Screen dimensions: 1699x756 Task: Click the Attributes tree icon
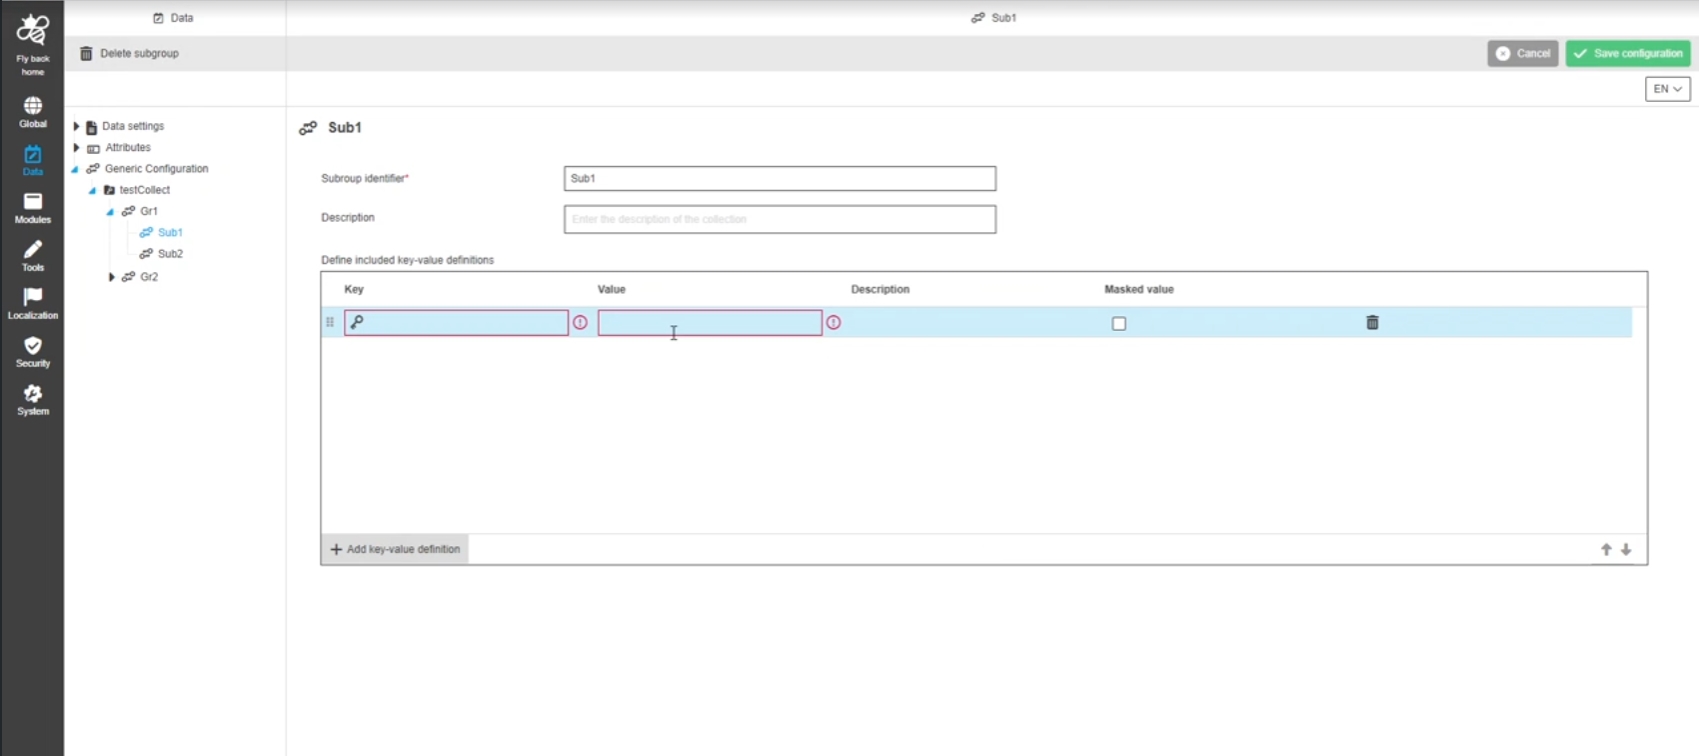[x=93, y=148]
